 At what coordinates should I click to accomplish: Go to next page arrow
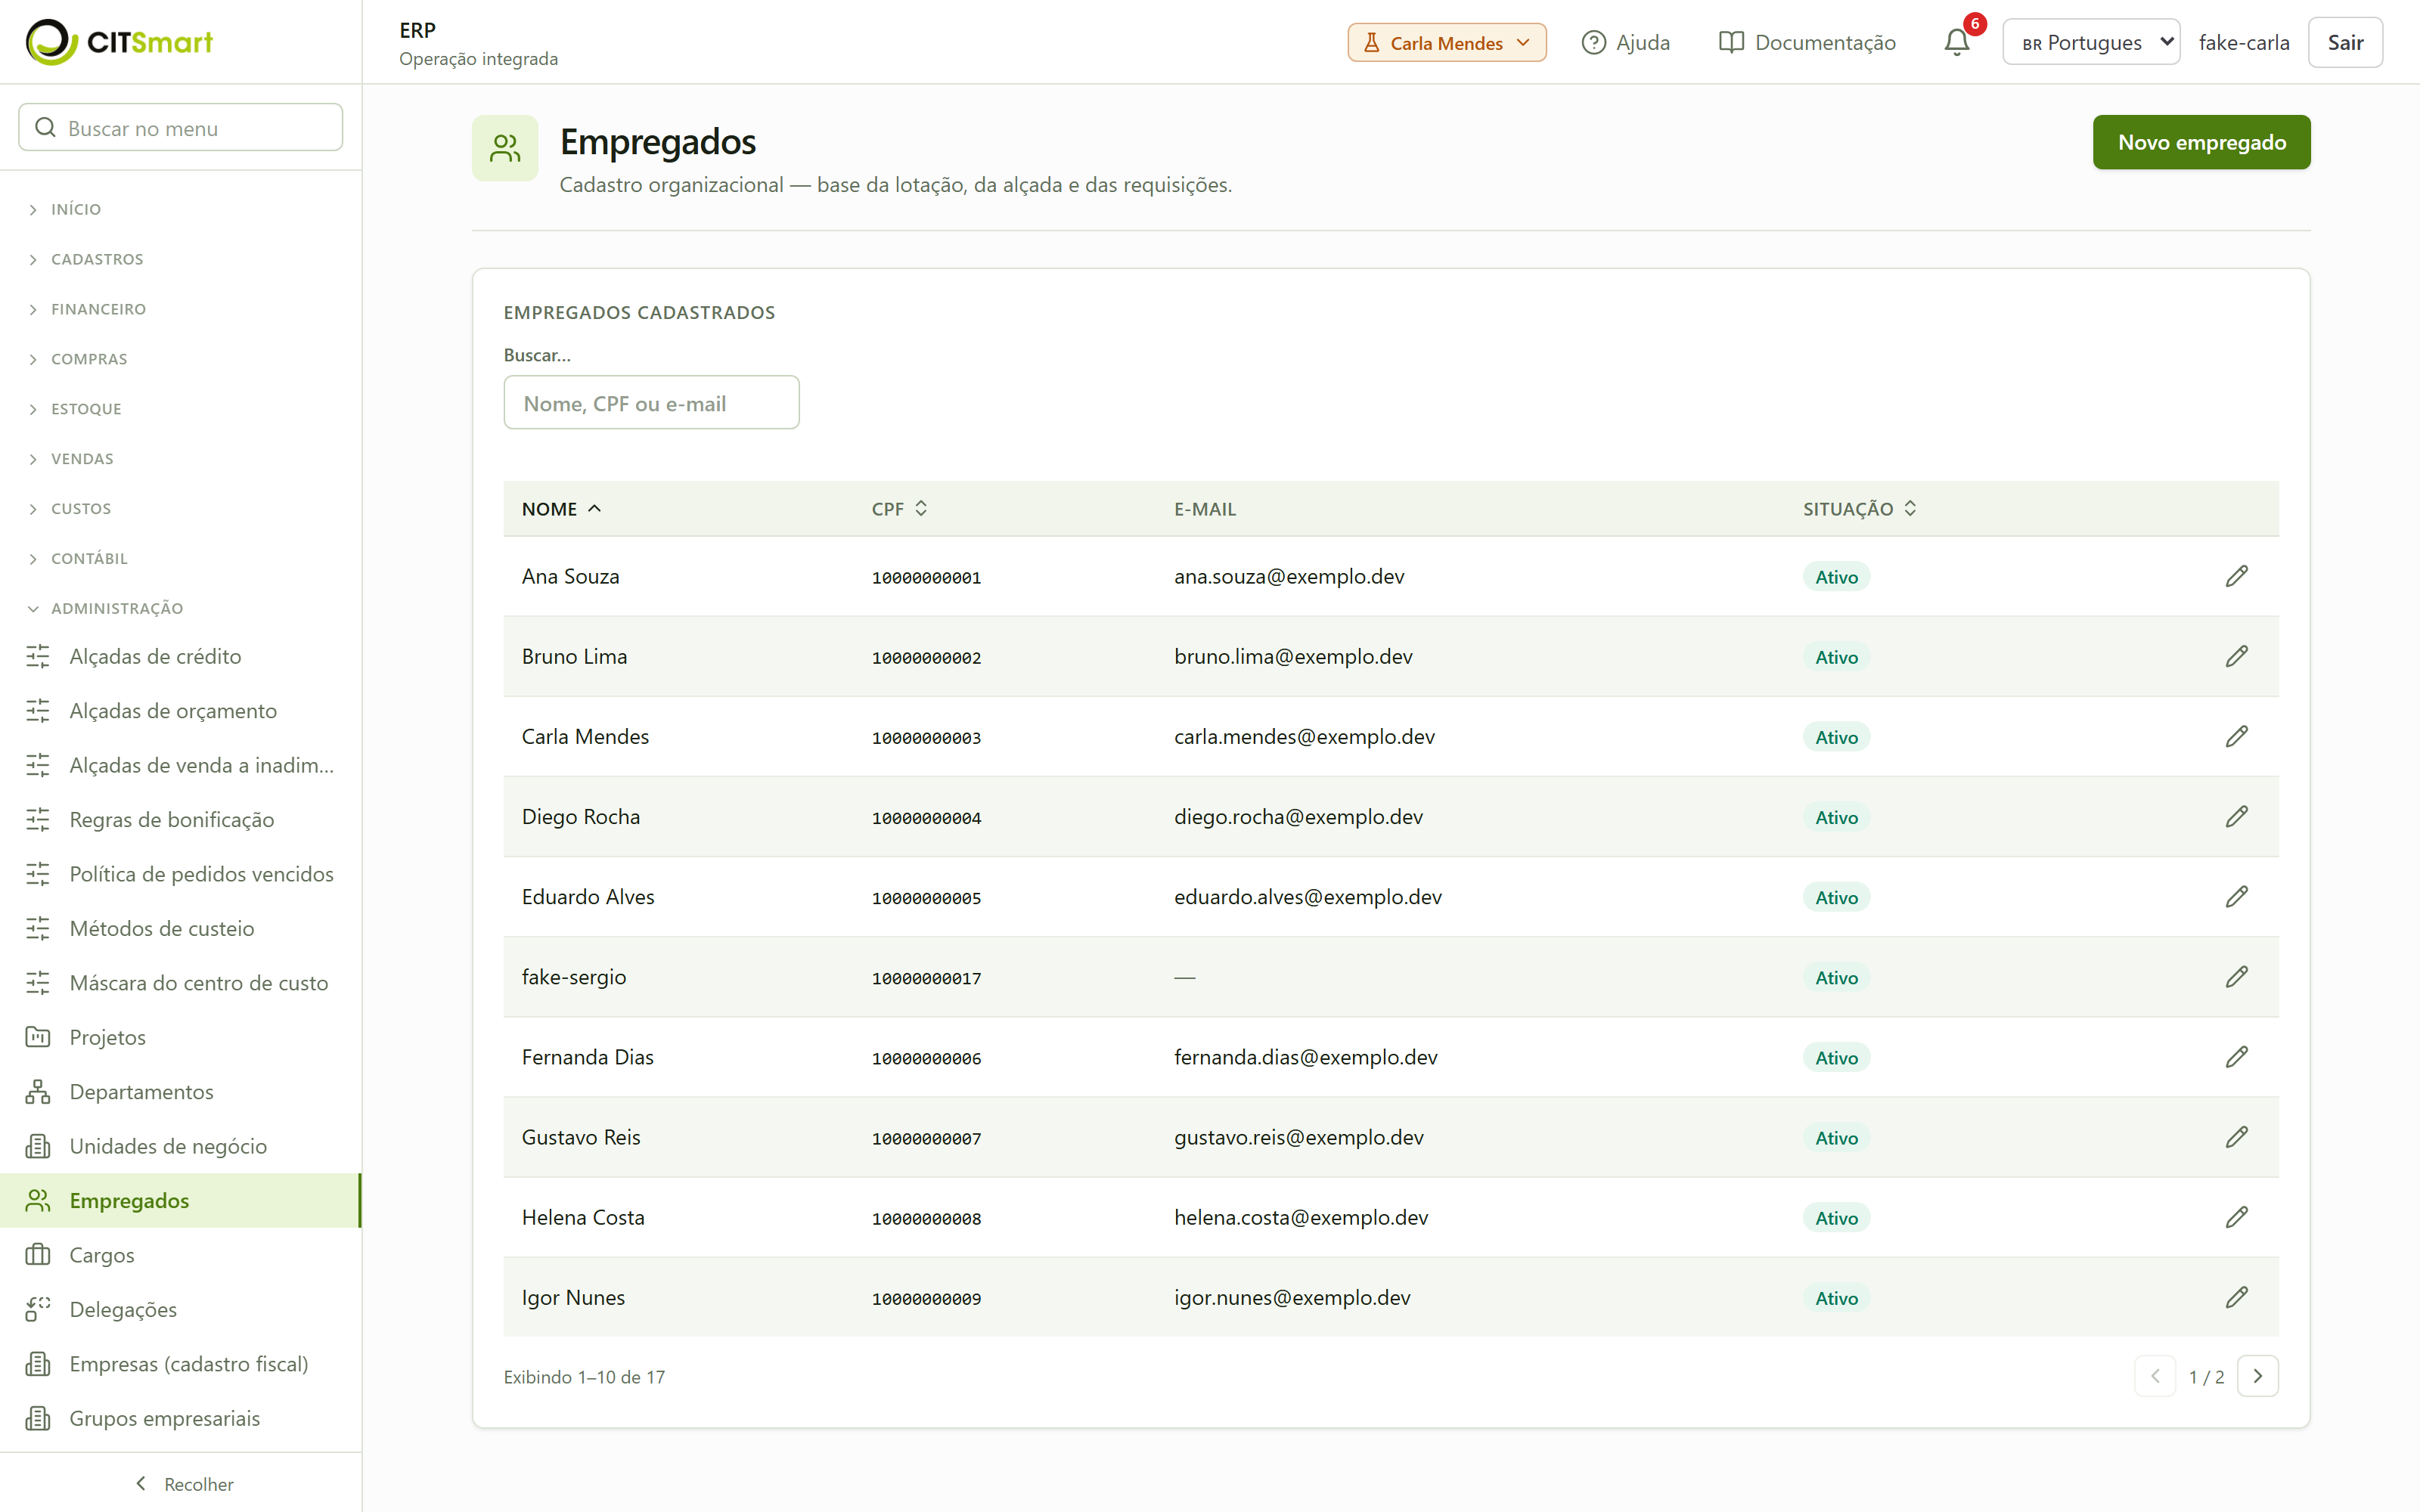coord(2257,1376)
